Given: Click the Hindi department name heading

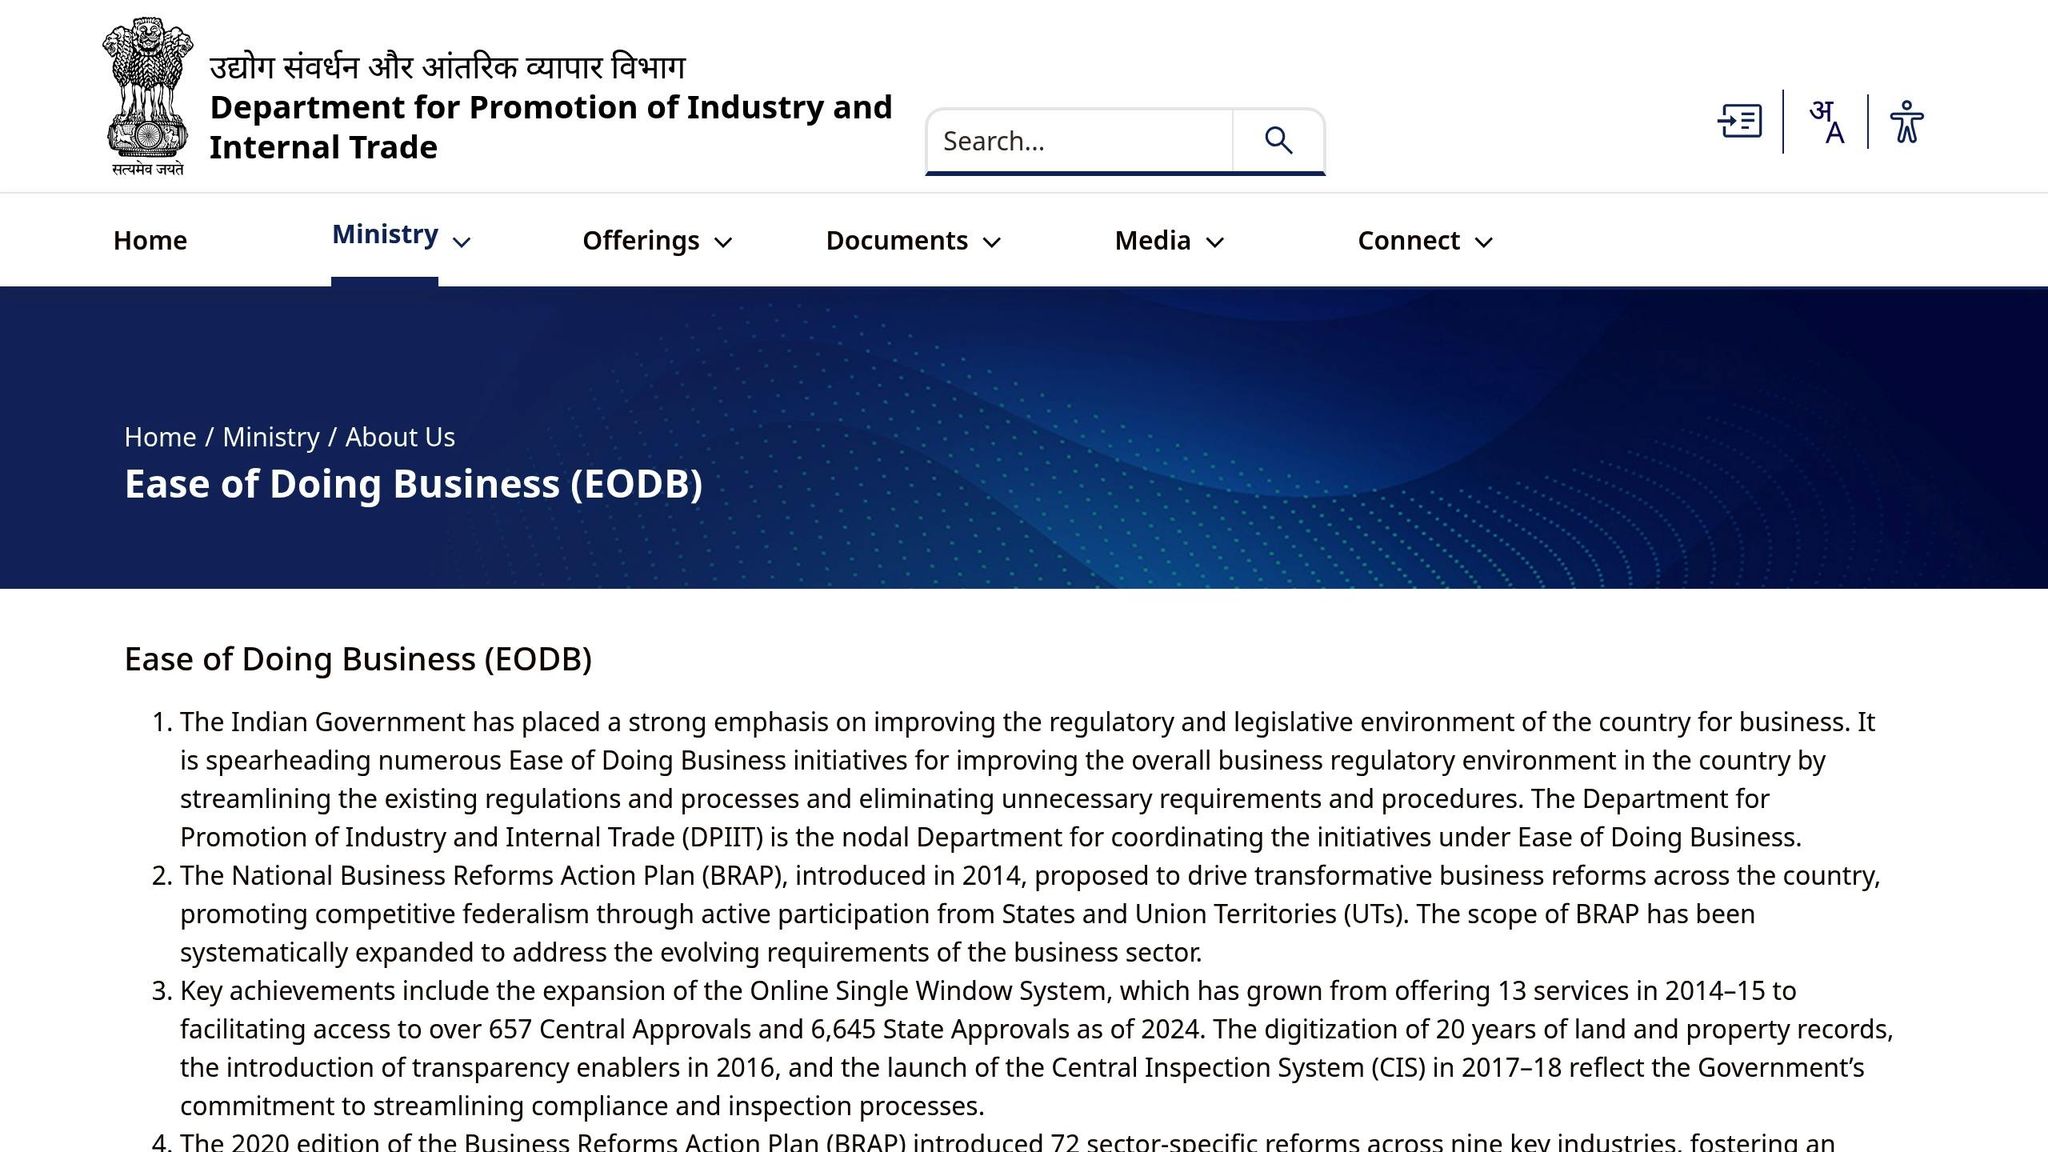Looking at the screenshot, I should [447, 67].
